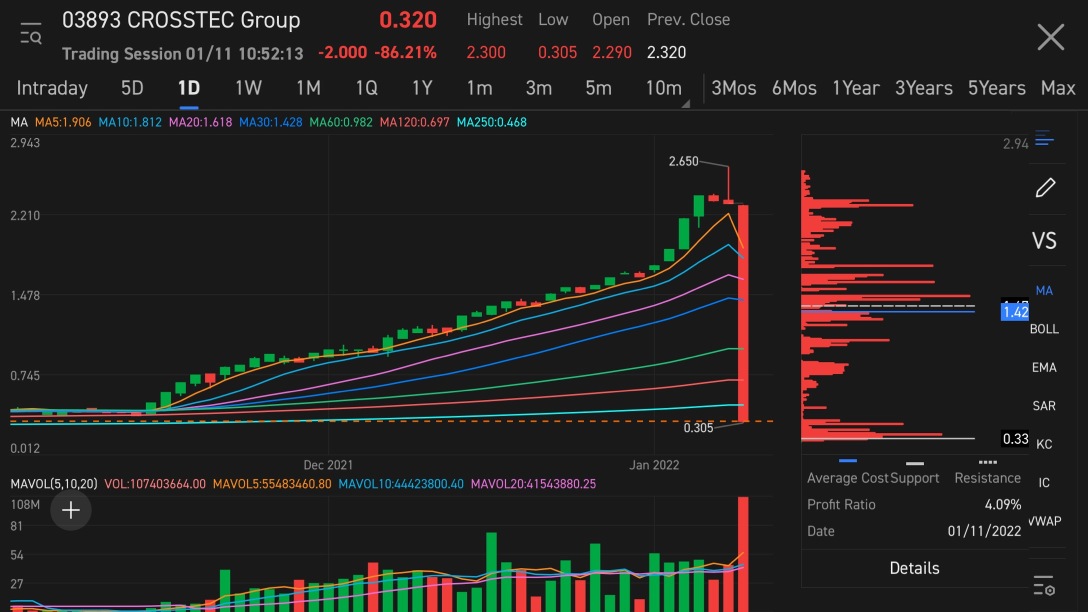Viewport: 1088px width, 612px height.
Task: Open the stock search list icon
Action: 31,33
